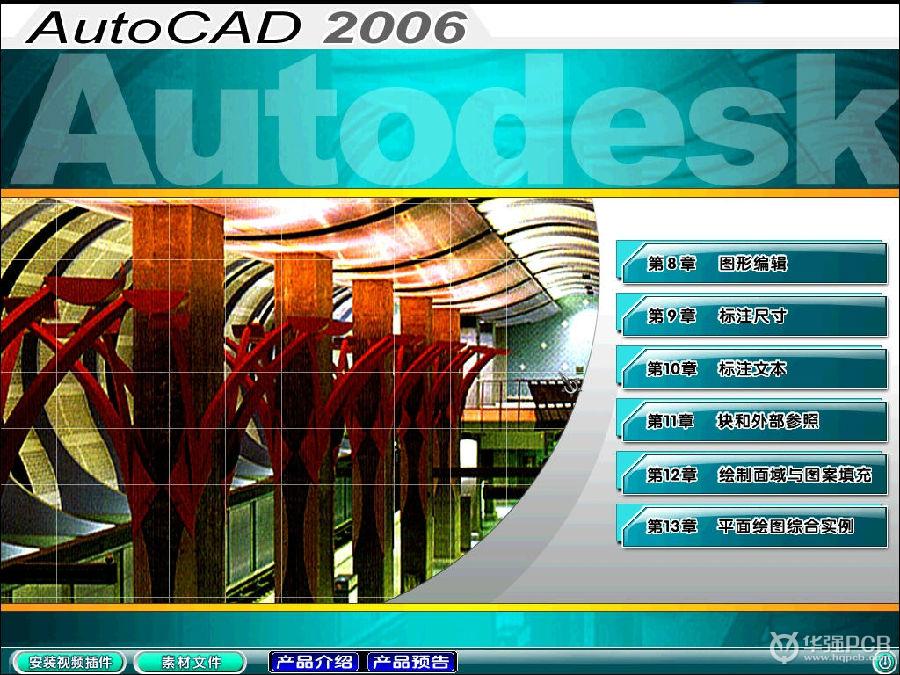Screen dimensions: 900x675
Task: Switch to the 产品预告 tab
Action: coord(411,662)
